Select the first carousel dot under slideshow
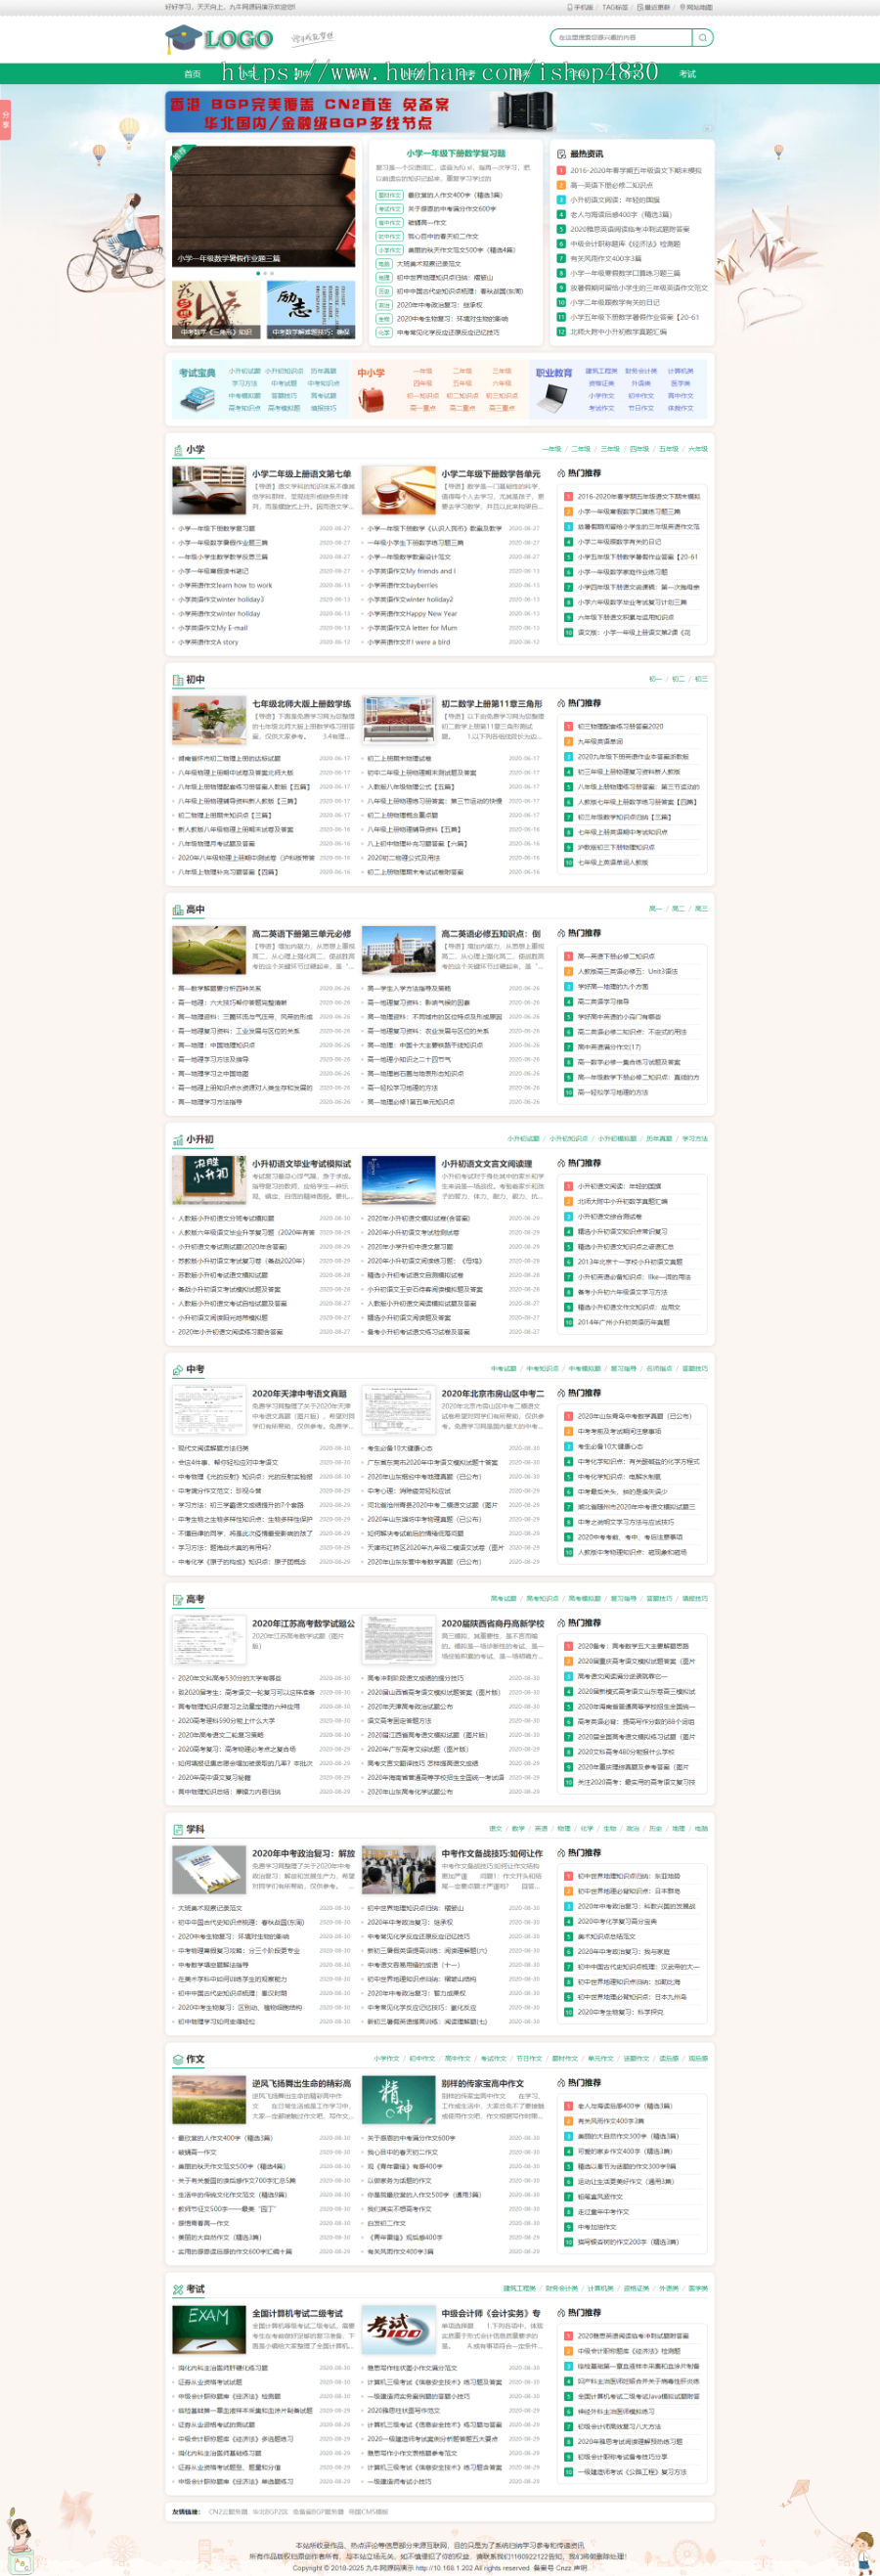Viewport: 880px width, 2576px height. point(259,273)
